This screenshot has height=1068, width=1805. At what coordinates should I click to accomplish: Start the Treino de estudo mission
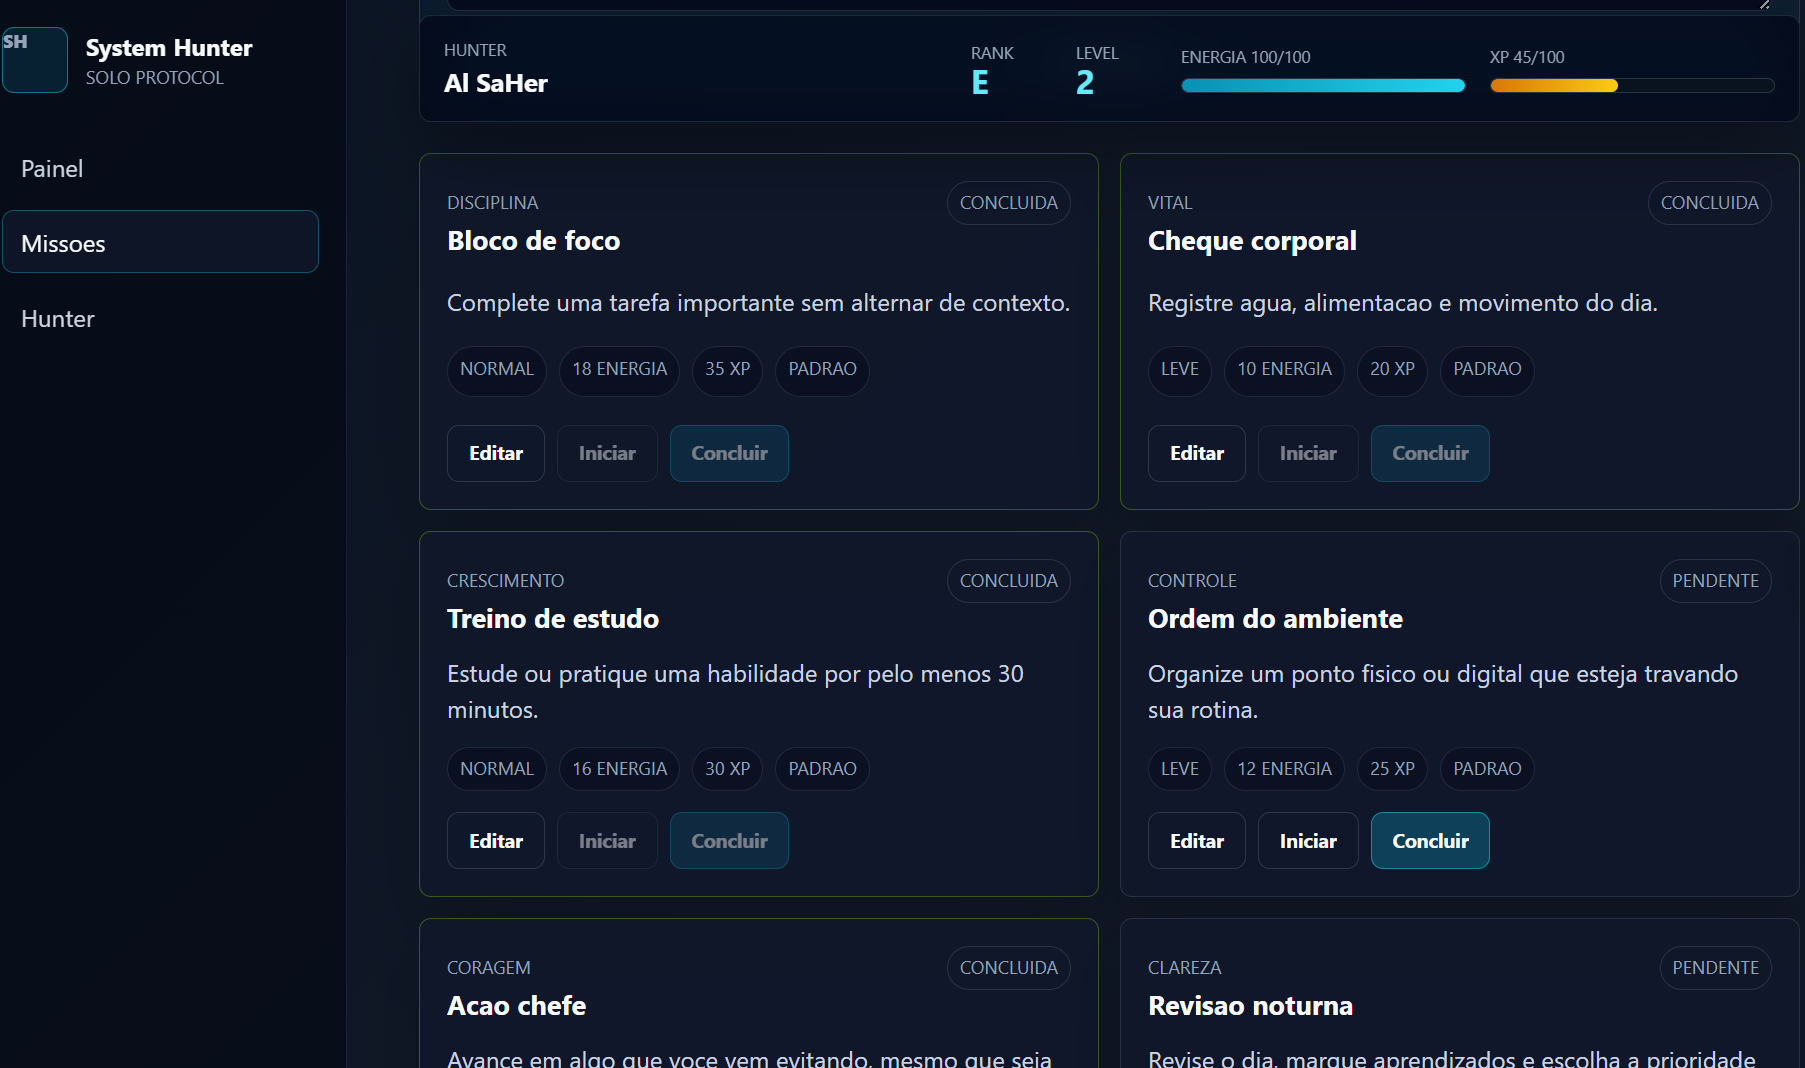pos(607,841)
